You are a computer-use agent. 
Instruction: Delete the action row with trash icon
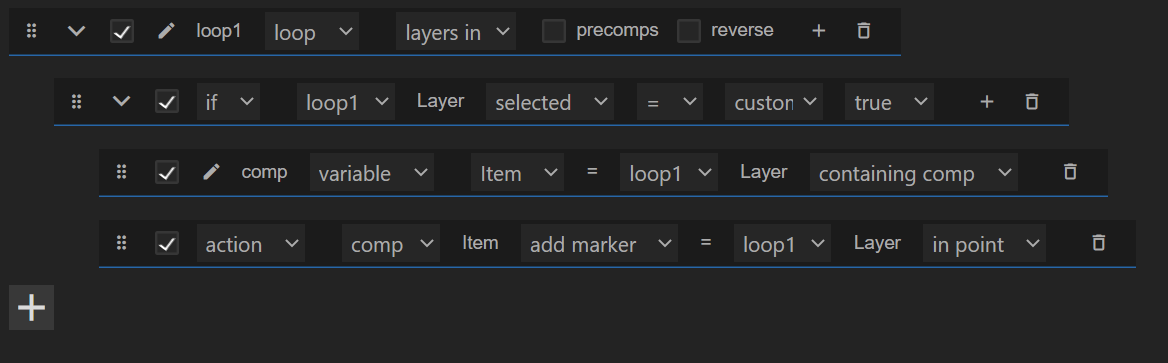(1098, 243)
